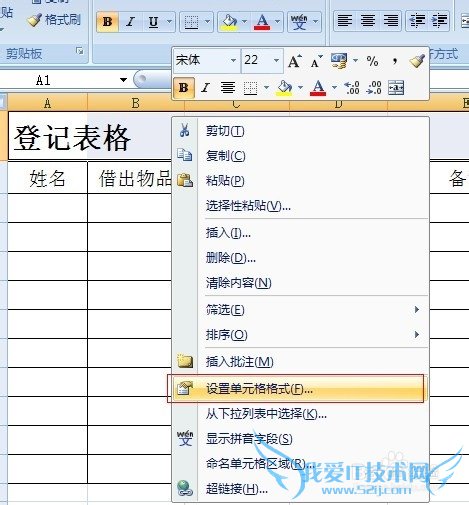Image resolution: width=469 pixels, height=505 pixels.
Task: Open the mini toolbar font size 22 dropdown
Action: (x=276, y=61)
